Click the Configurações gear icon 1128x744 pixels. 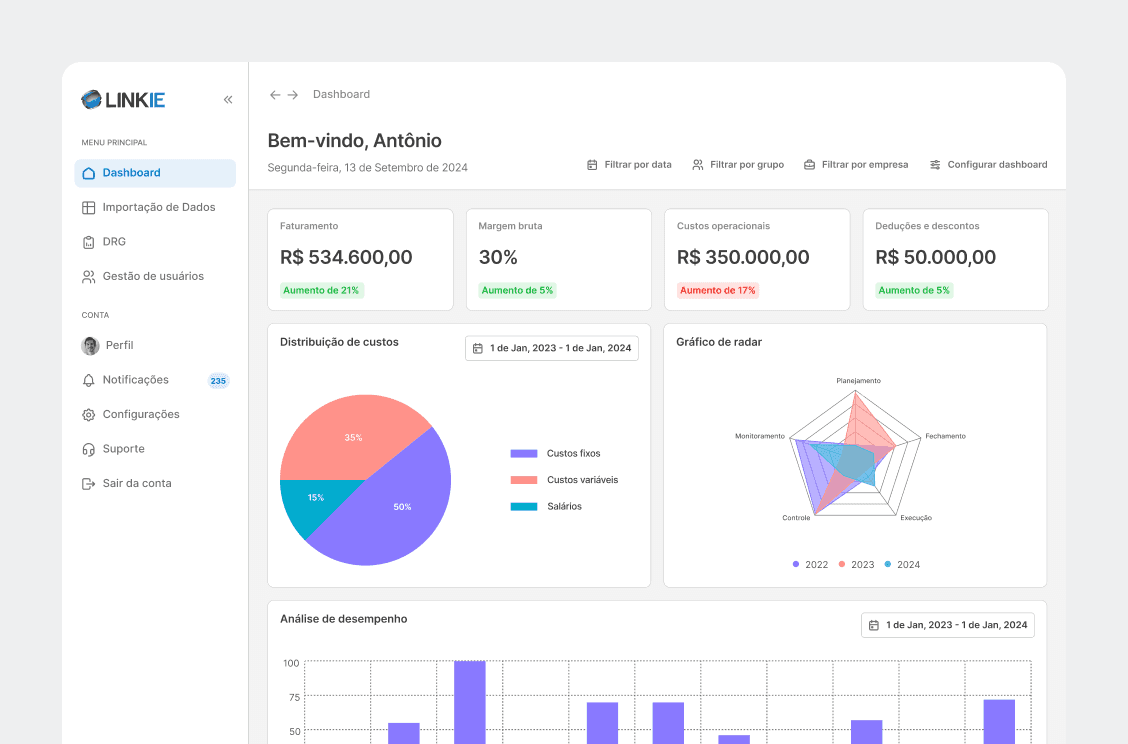(88, 415)
